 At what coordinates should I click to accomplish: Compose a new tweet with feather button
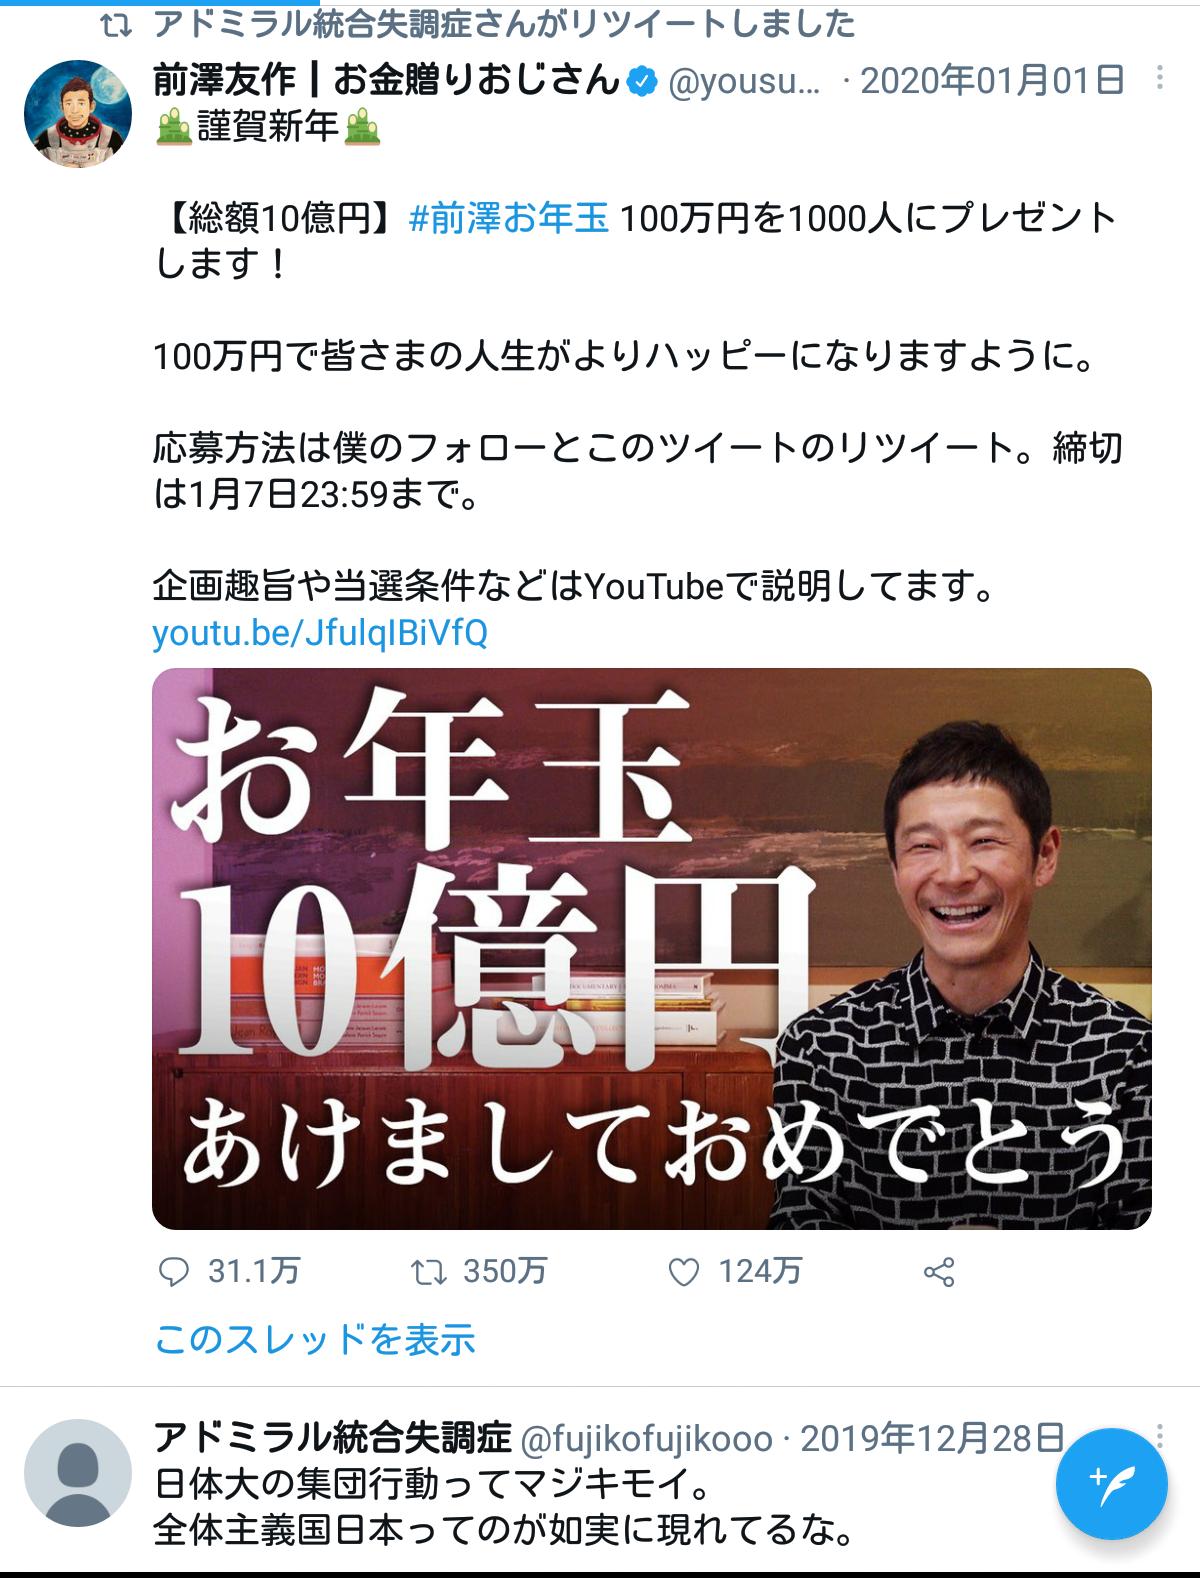pos(1111,1482)
